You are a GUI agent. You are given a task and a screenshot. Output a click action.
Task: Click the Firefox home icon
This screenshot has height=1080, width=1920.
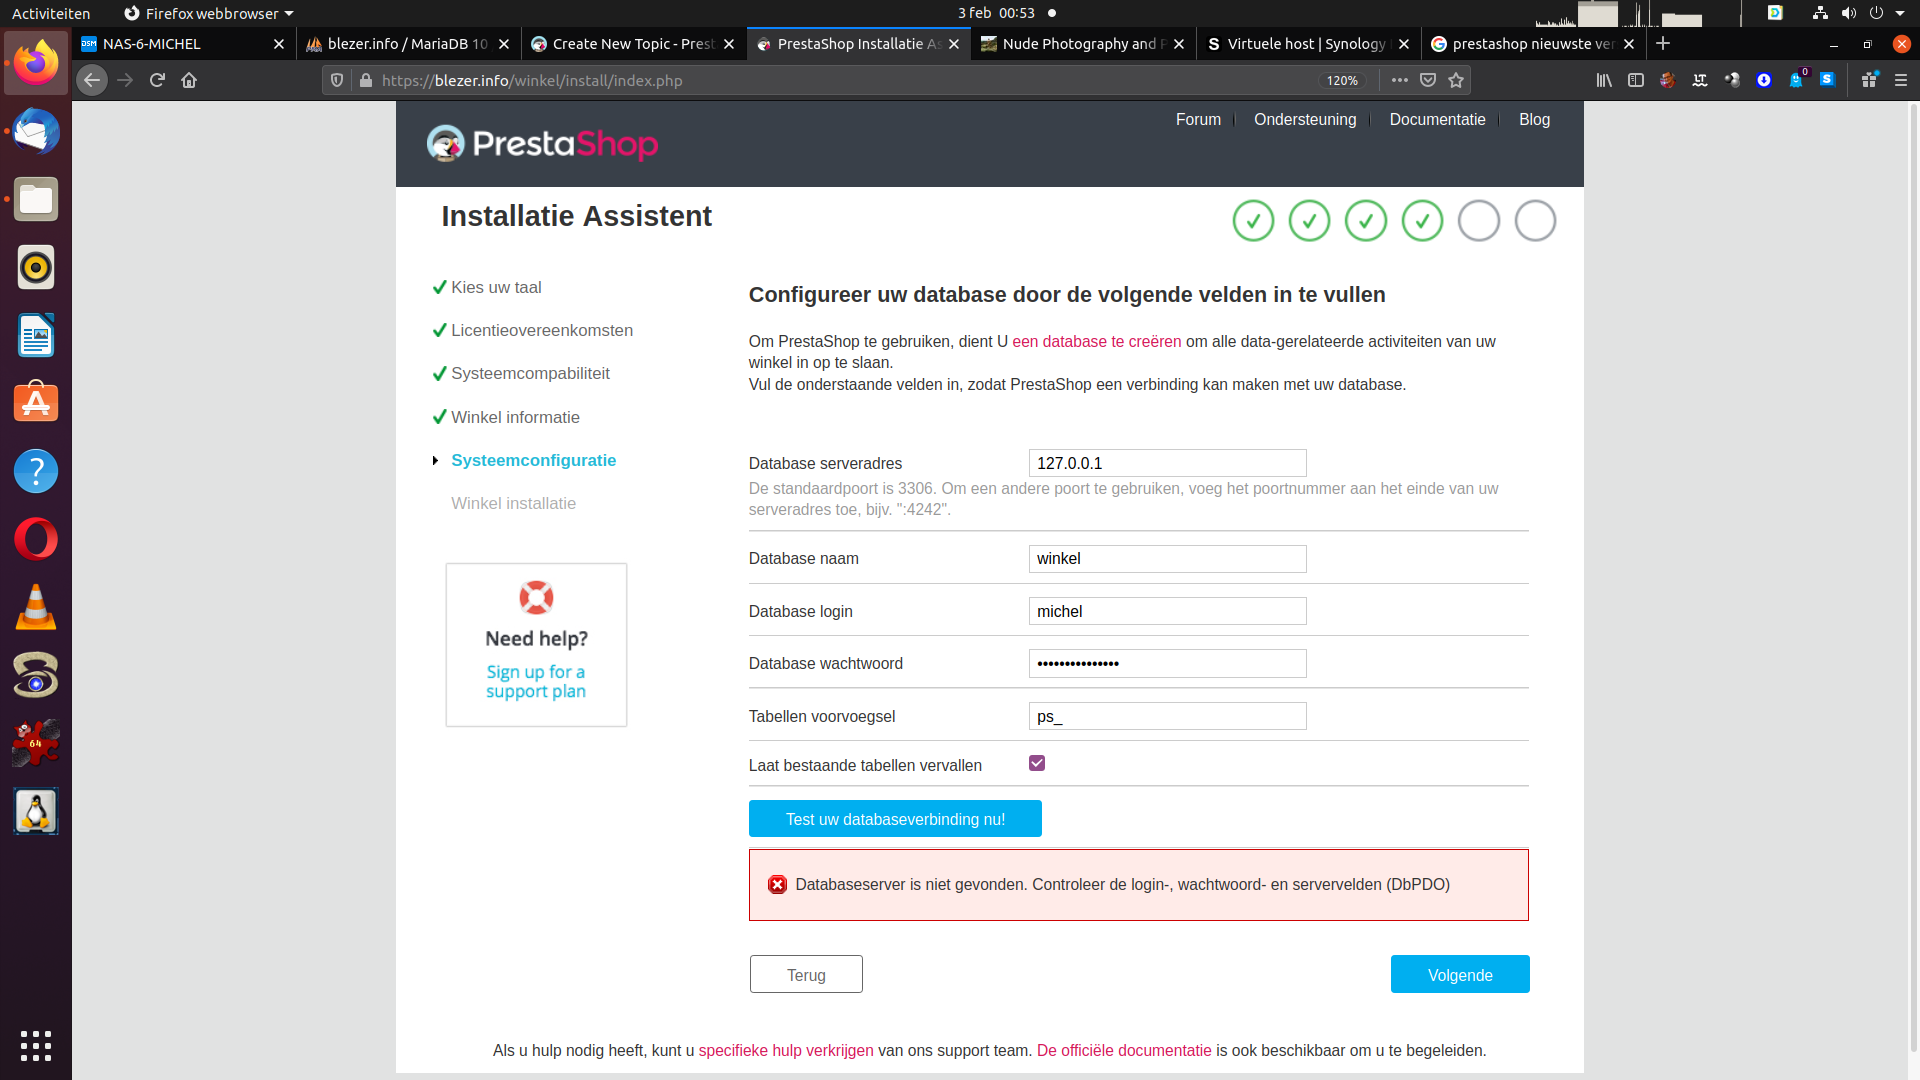(x=189, y=80)
